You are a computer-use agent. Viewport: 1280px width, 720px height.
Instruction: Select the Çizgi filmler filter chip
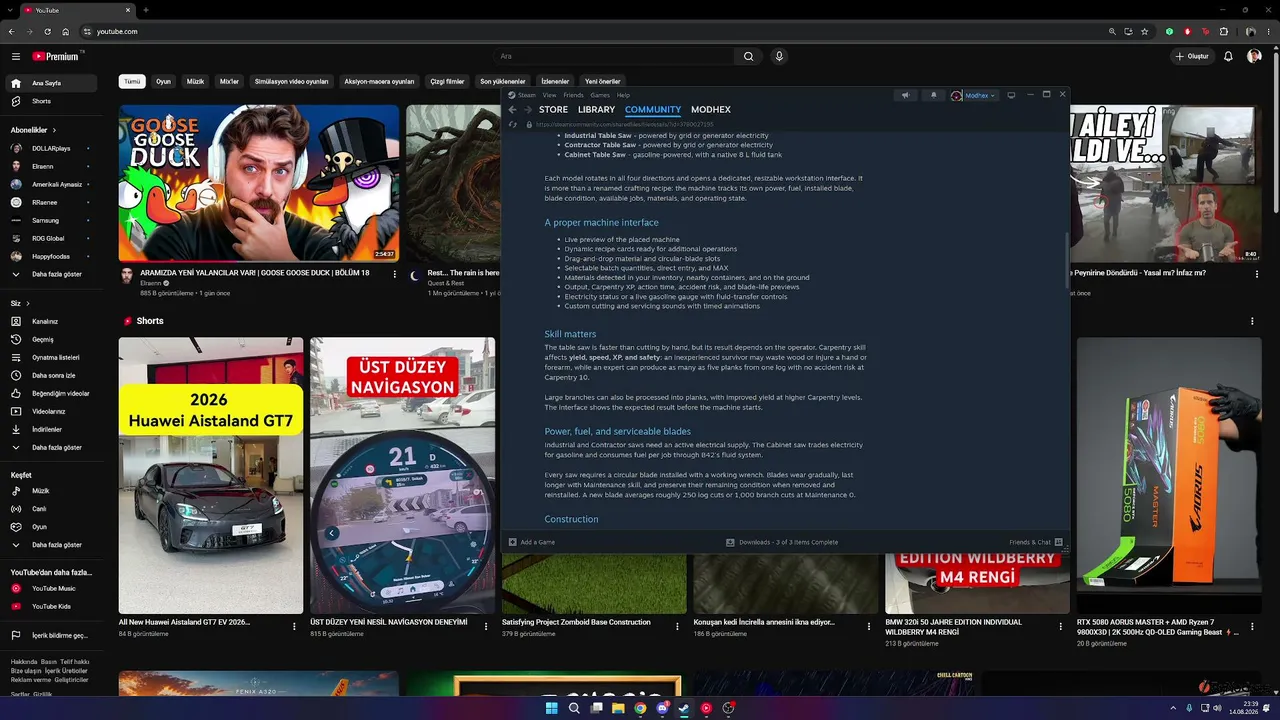(447, 82)
